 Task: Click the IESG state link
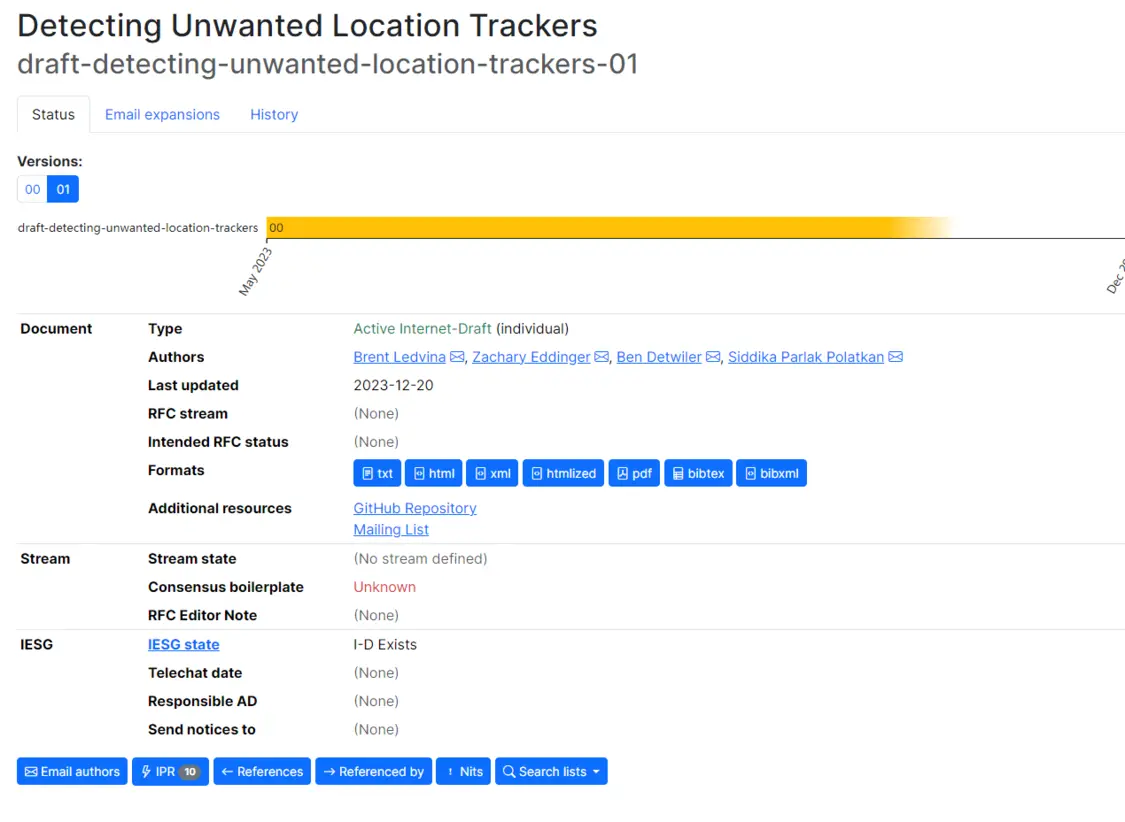tap(184, 644)
